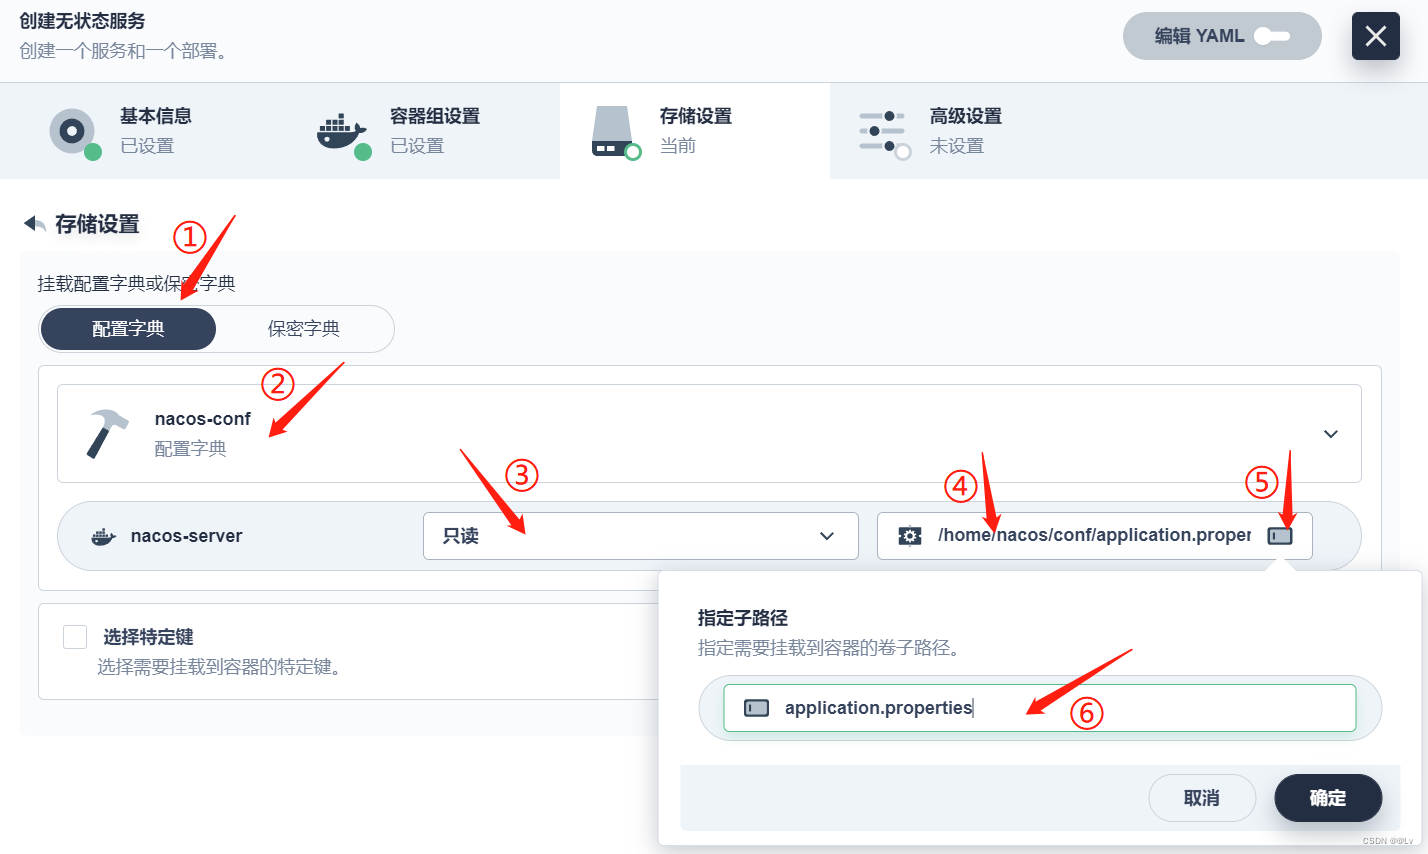This screenshot has width=1428, height=854.
Task: Click the sub-path icon in mount path field
Action: point(1280,536)
